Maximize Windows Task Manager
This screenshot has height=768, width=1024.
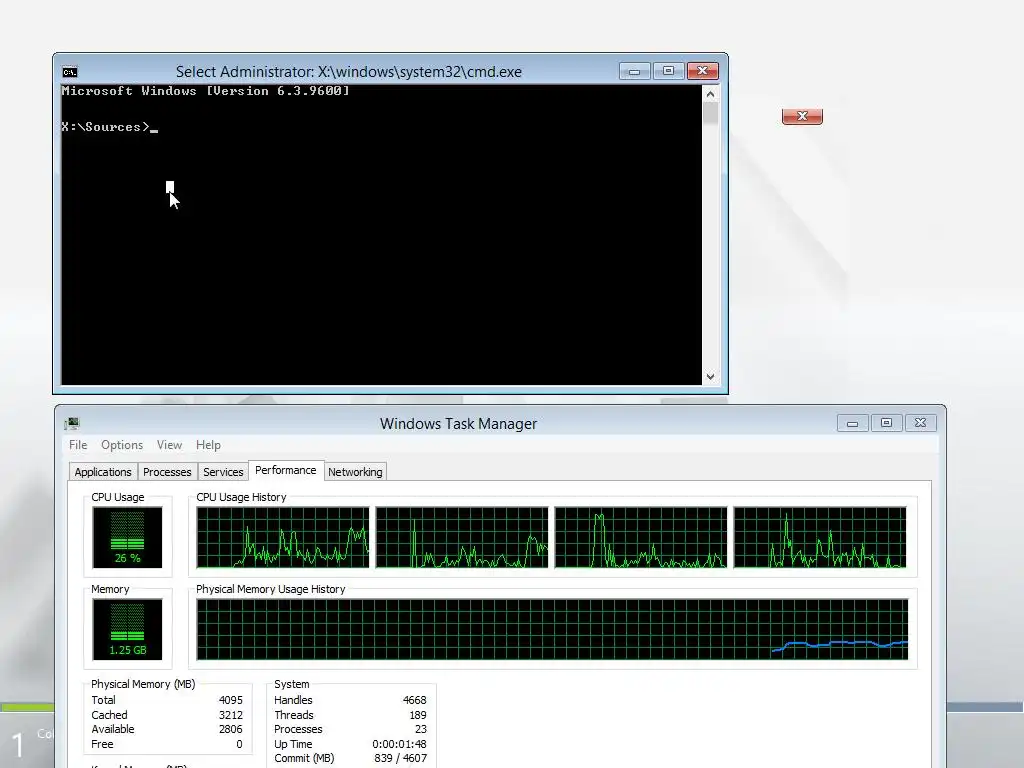[x=886, y=423]
